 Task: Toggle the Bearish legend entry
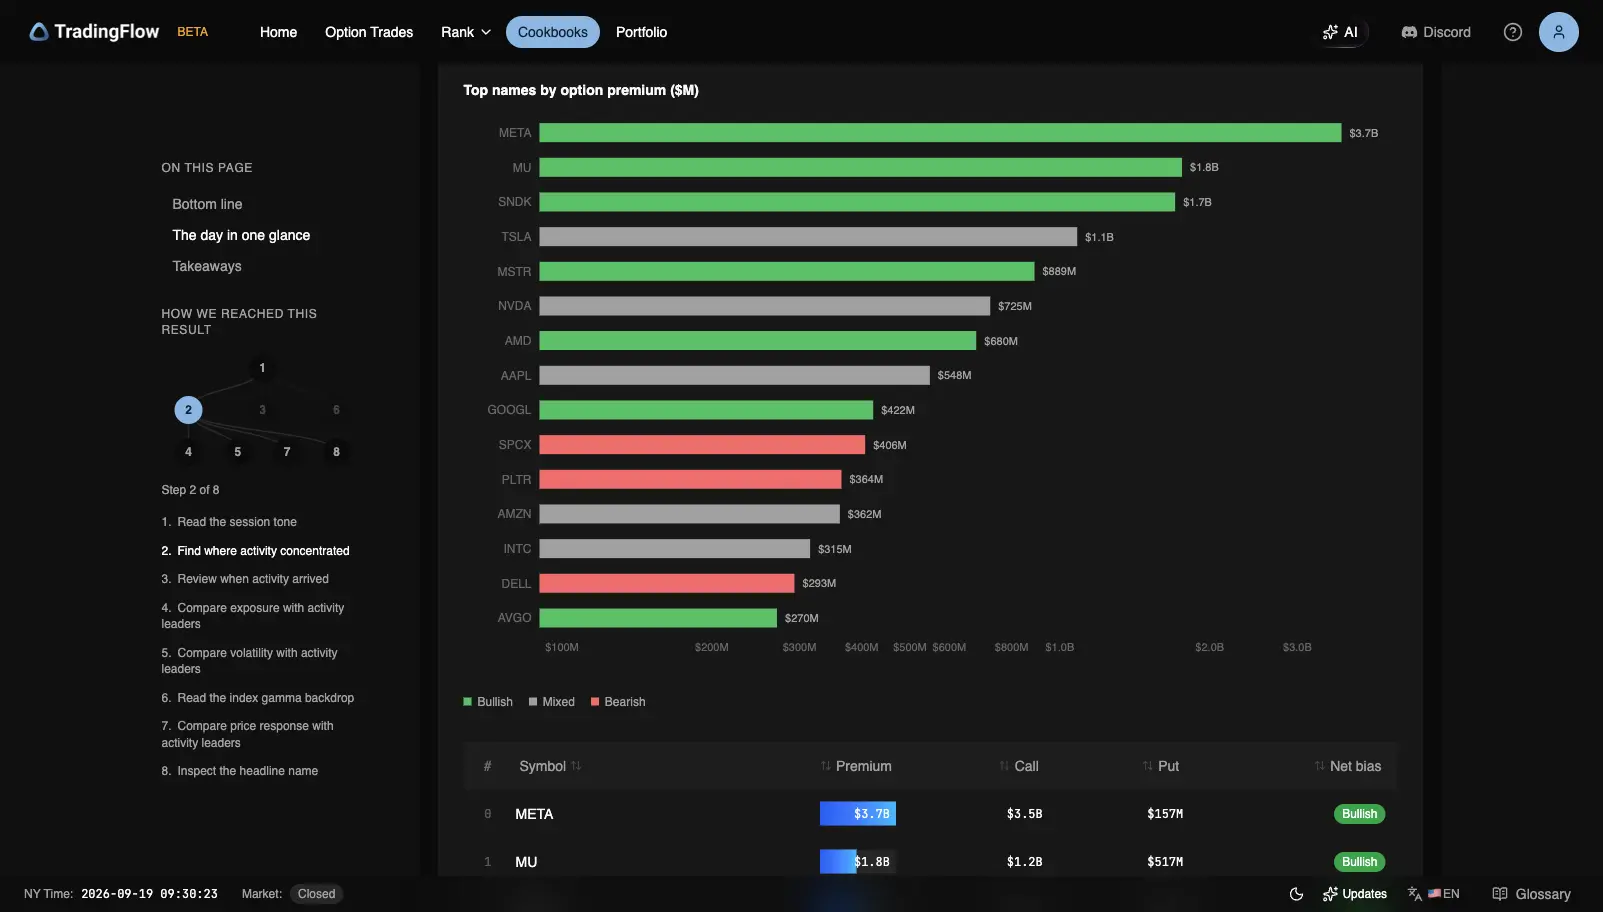[x=618, y=702]
